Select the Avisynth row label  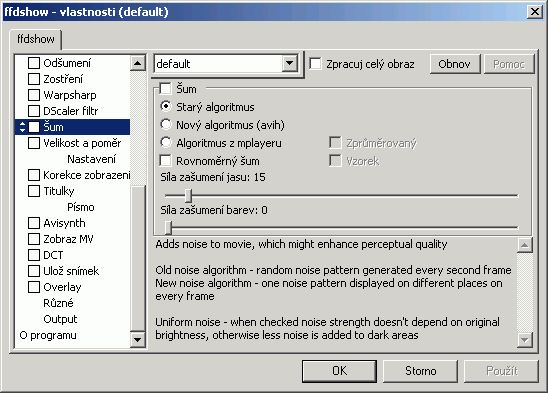pyautogui.click(x=64, y=223)
